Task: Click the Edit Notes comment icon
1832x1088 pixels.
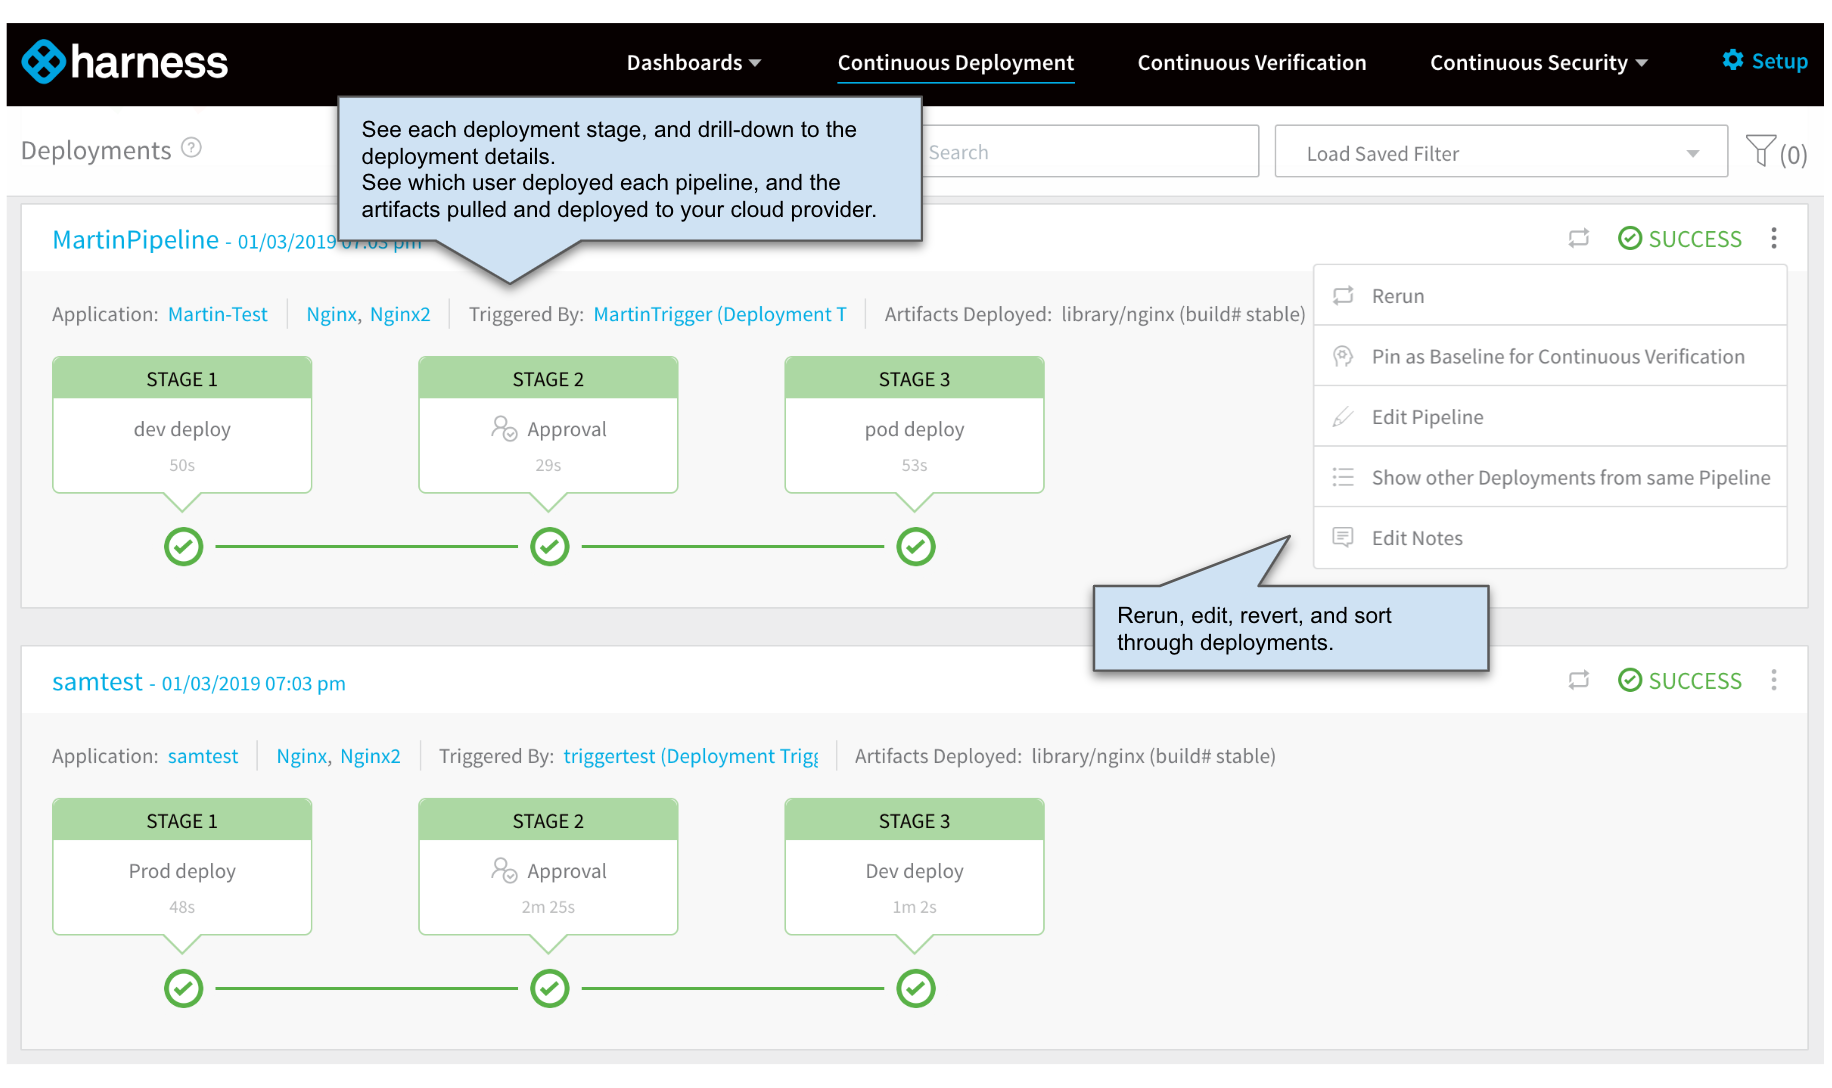Action: tap(1343, 537)
